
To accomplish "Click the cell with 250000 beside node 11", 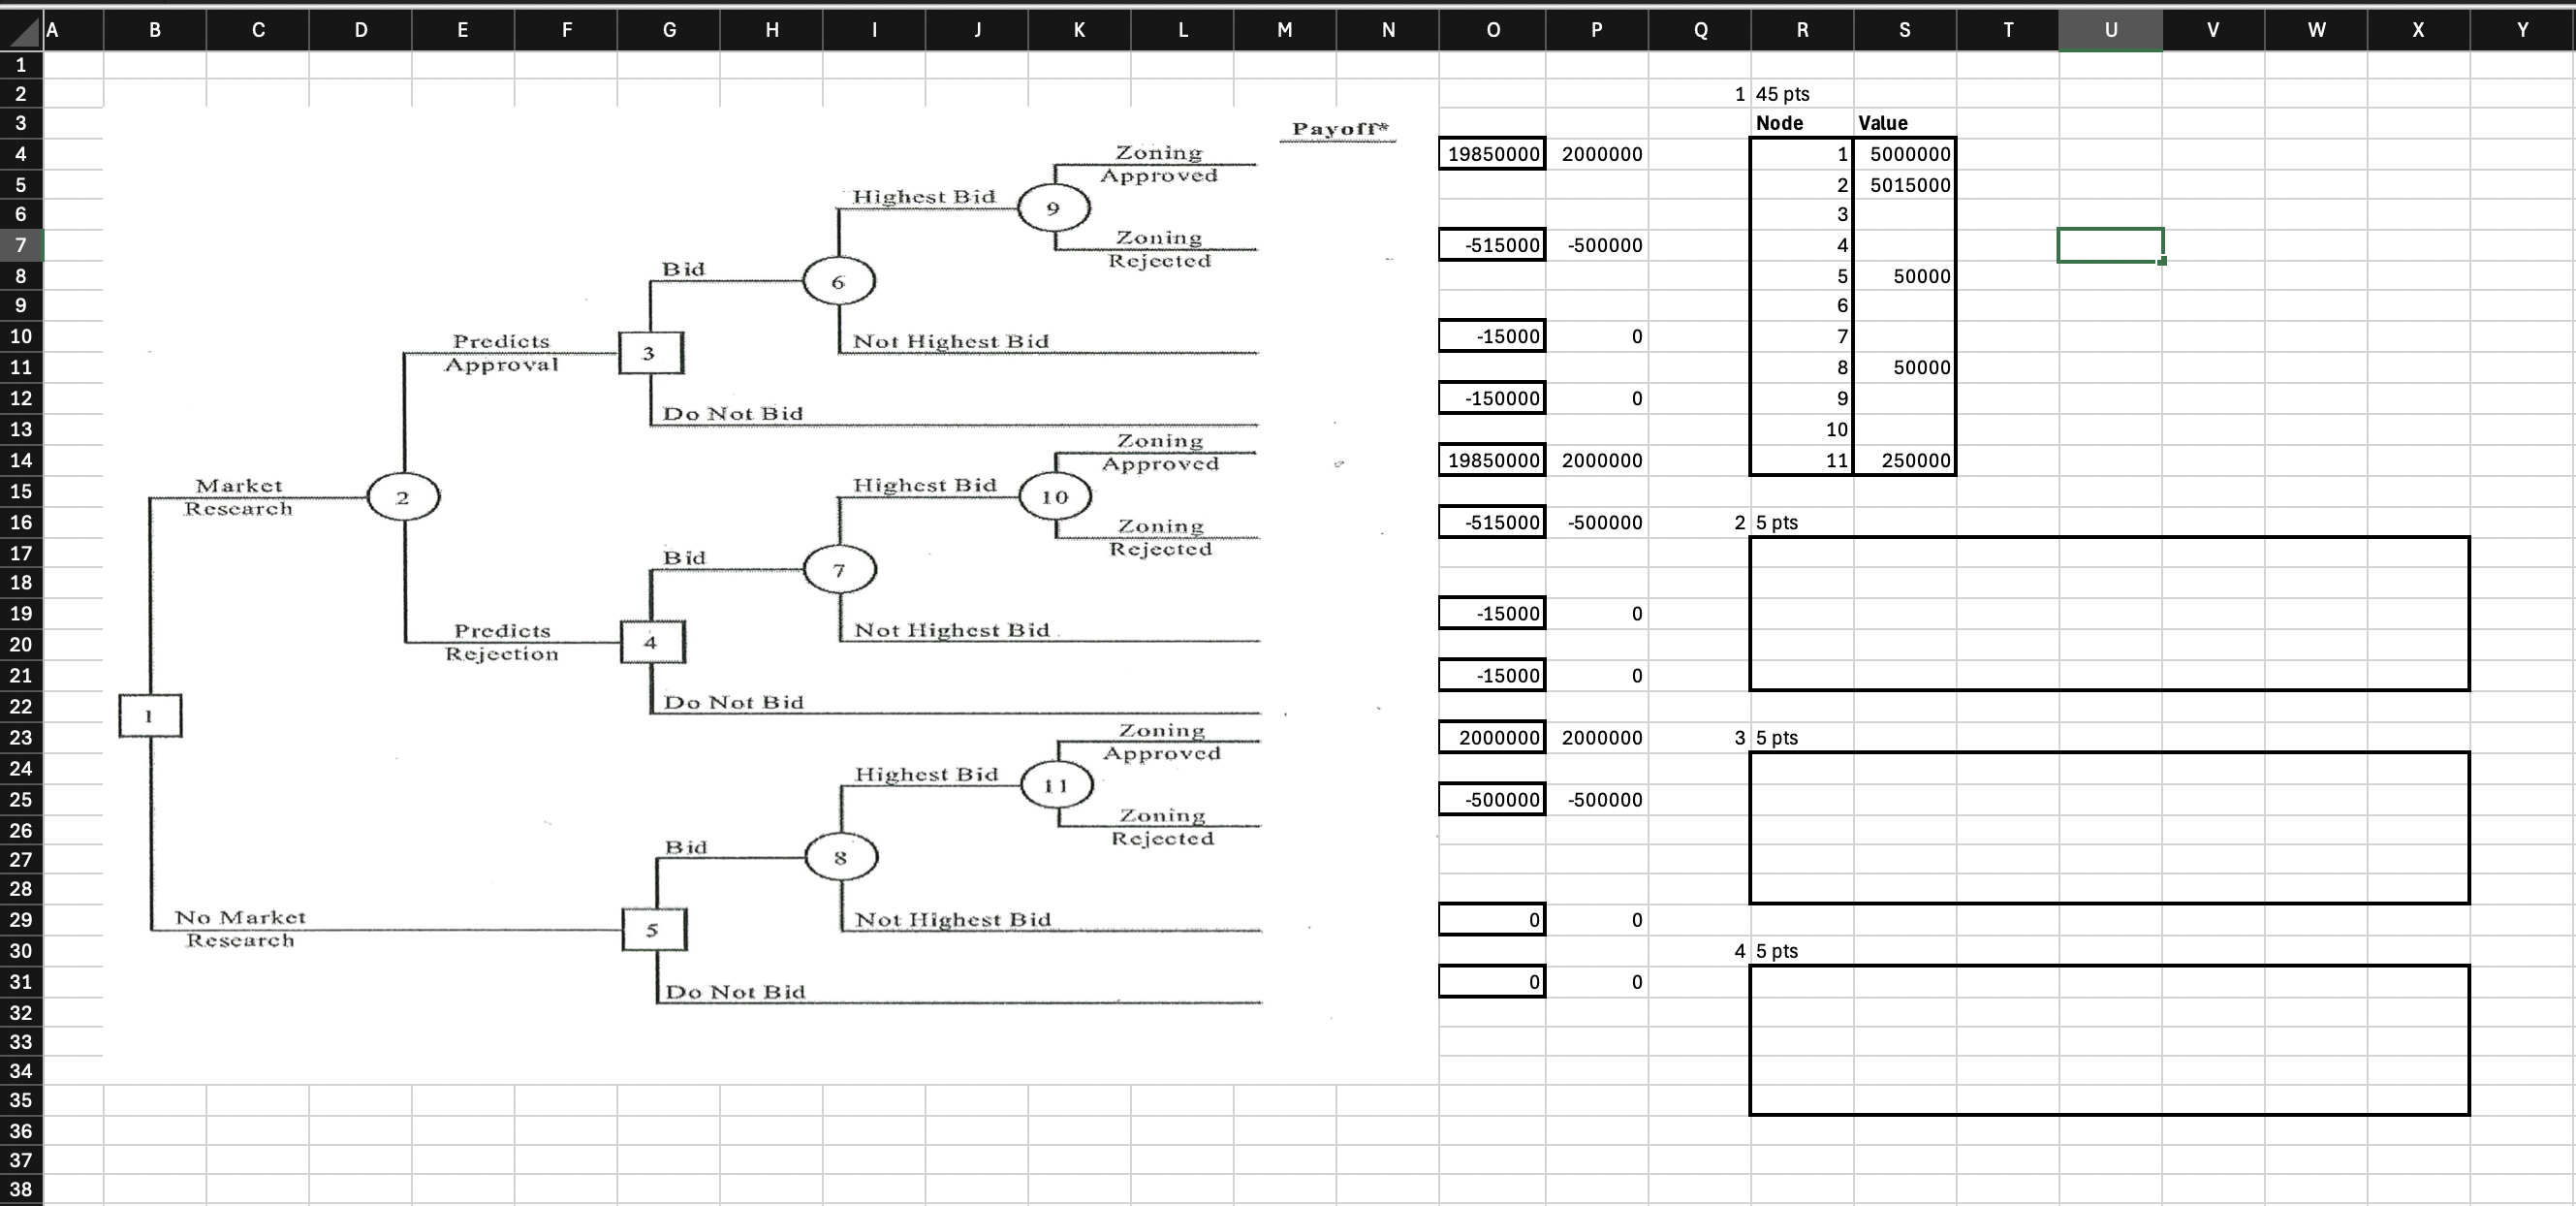I will (1922, 460).
